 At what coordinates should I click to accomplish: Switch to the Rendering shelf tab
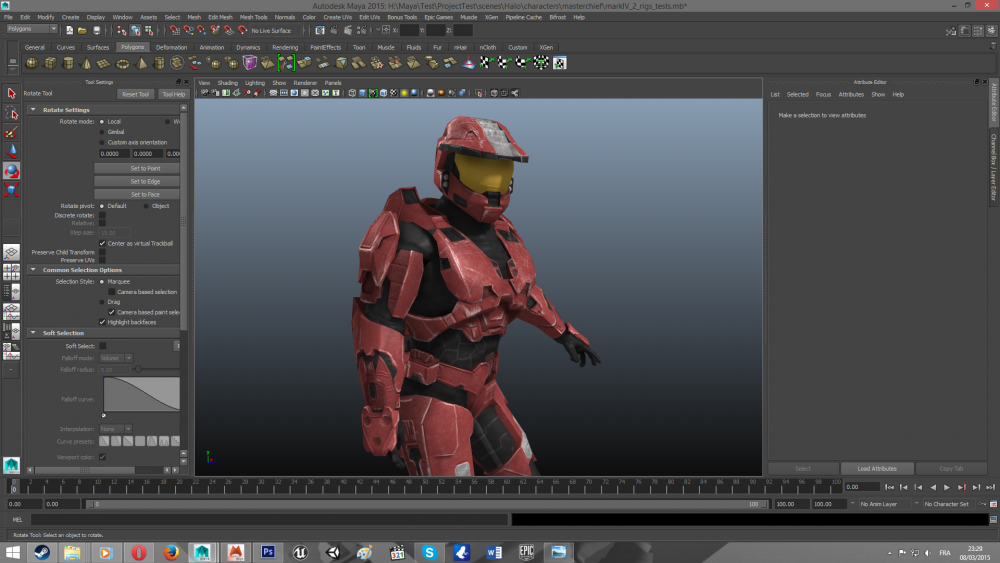pos(284,47)
